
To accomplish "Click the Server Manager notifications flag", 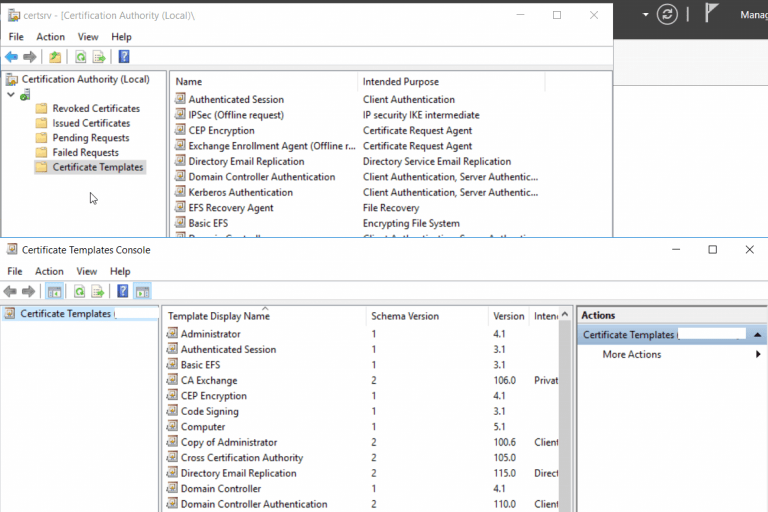I will pyautogui.click(x=711, y=13).
